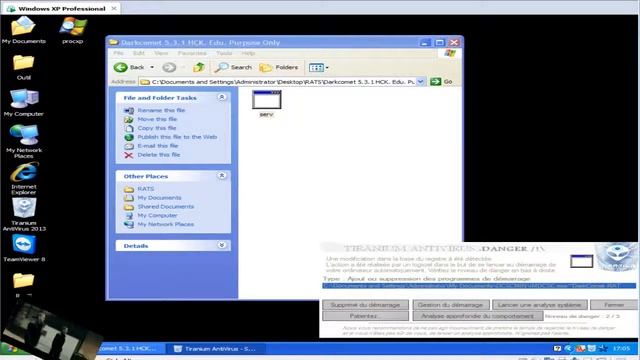640x360 pixels.
Task: Open My Network Places in Other Places
Action: pos(165,224)
